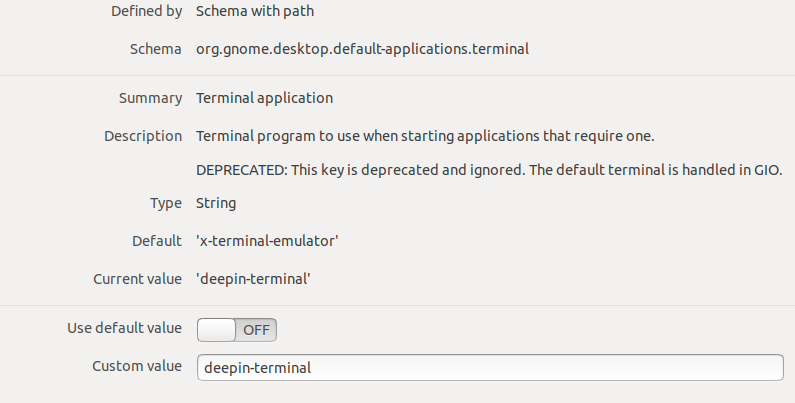Click the 'String' type value

[x=216, y=203]
